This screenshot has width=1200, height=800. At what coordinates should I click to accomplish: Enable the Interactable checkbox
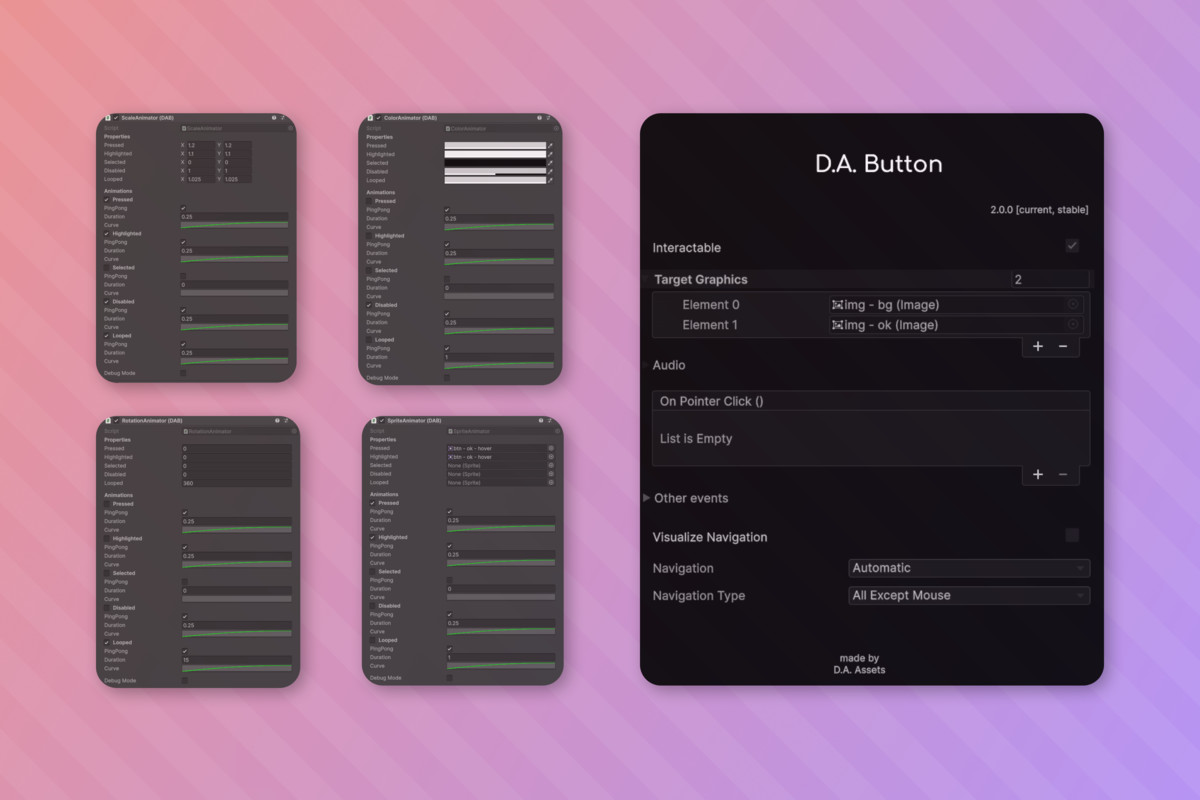[1071, 245]
